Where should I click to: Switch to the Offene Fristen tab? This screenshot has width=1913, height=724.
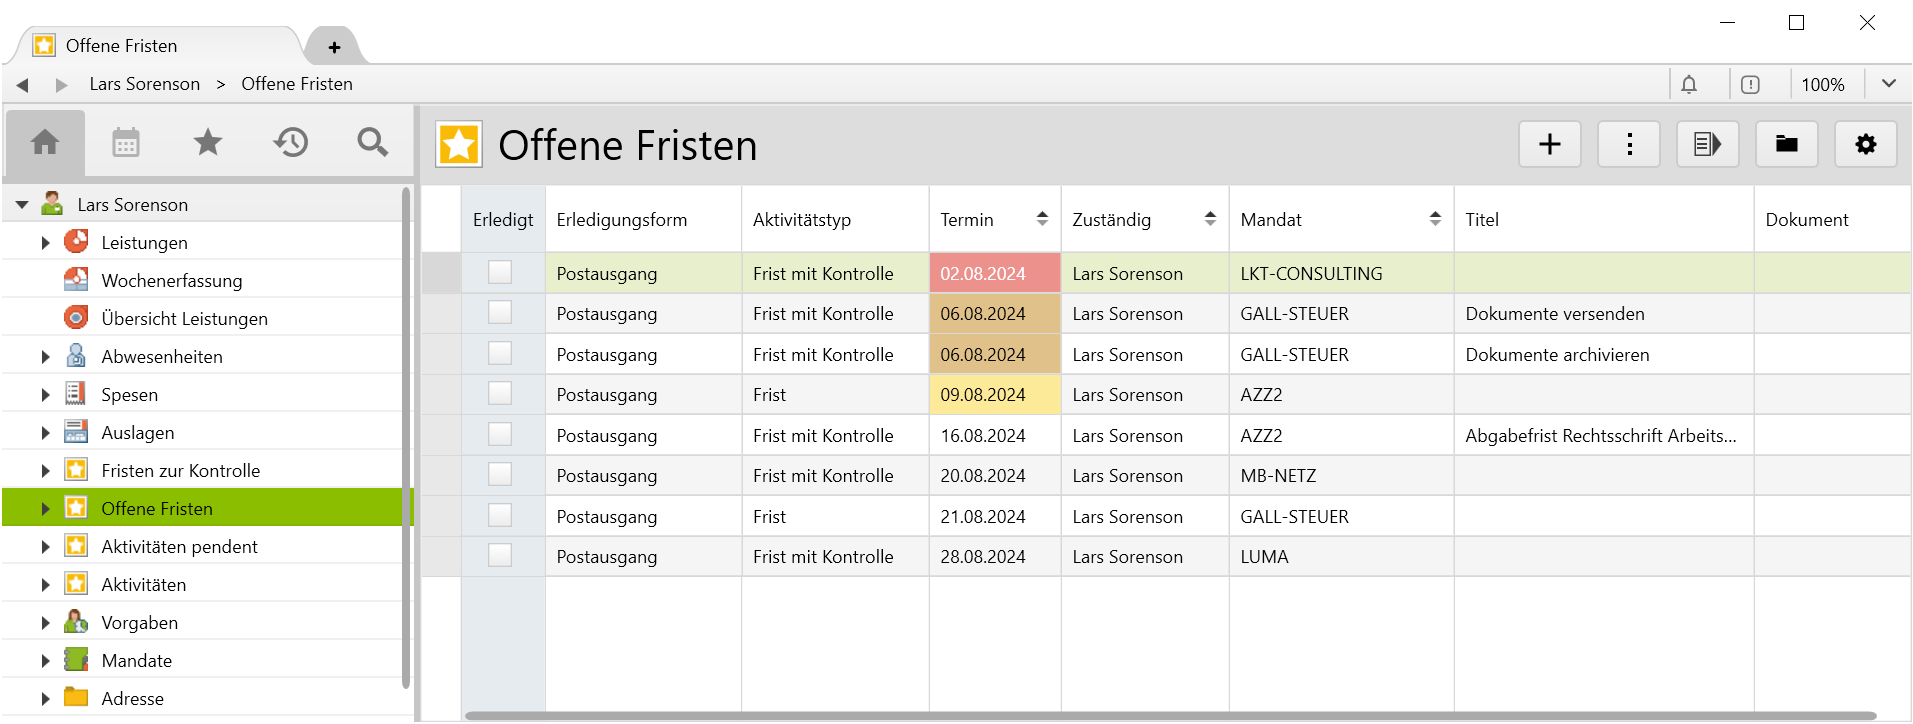pos(122,46)
